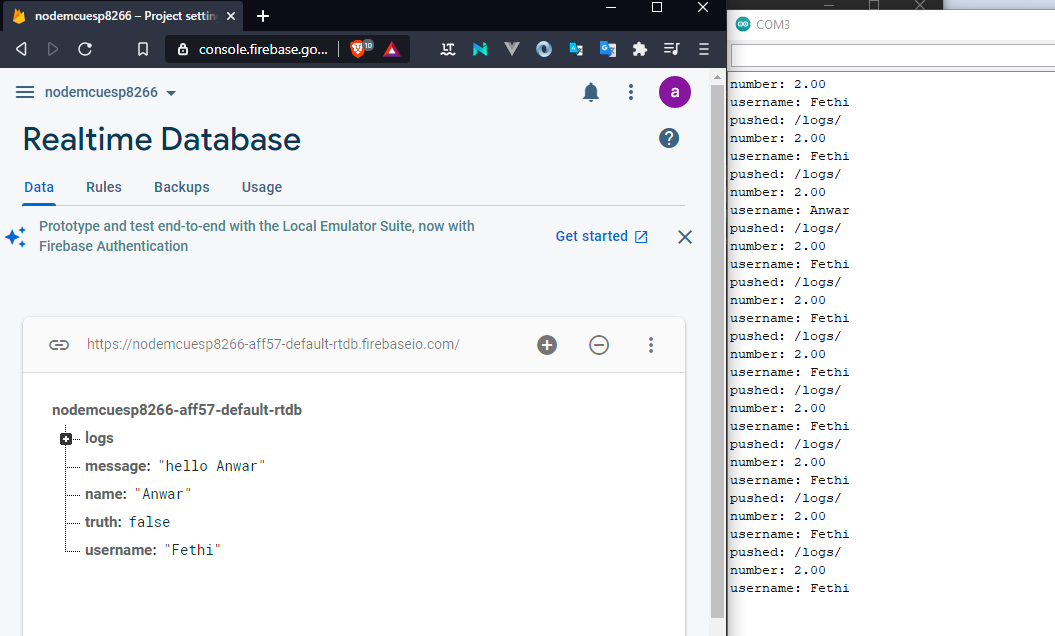This screenshot has height=636, width=1055.
Task: Collapse all nodes with the minus icon
Action: (x=599, y=345)
